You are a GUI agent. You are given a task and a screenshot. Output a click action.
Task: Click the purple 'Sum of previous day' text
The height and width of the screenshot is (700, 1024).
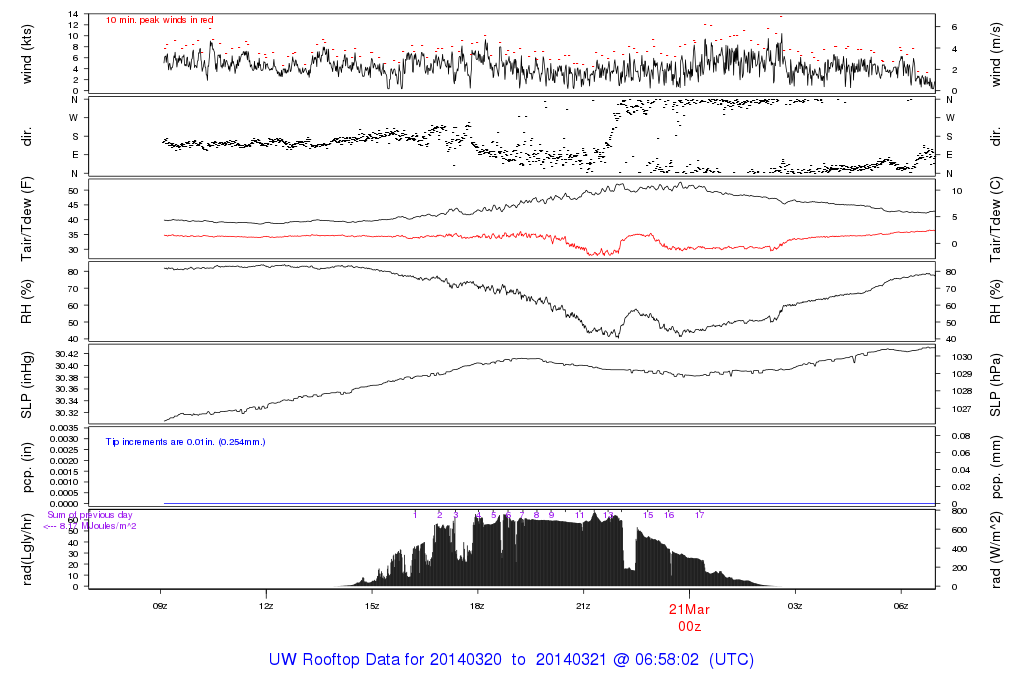90,515
